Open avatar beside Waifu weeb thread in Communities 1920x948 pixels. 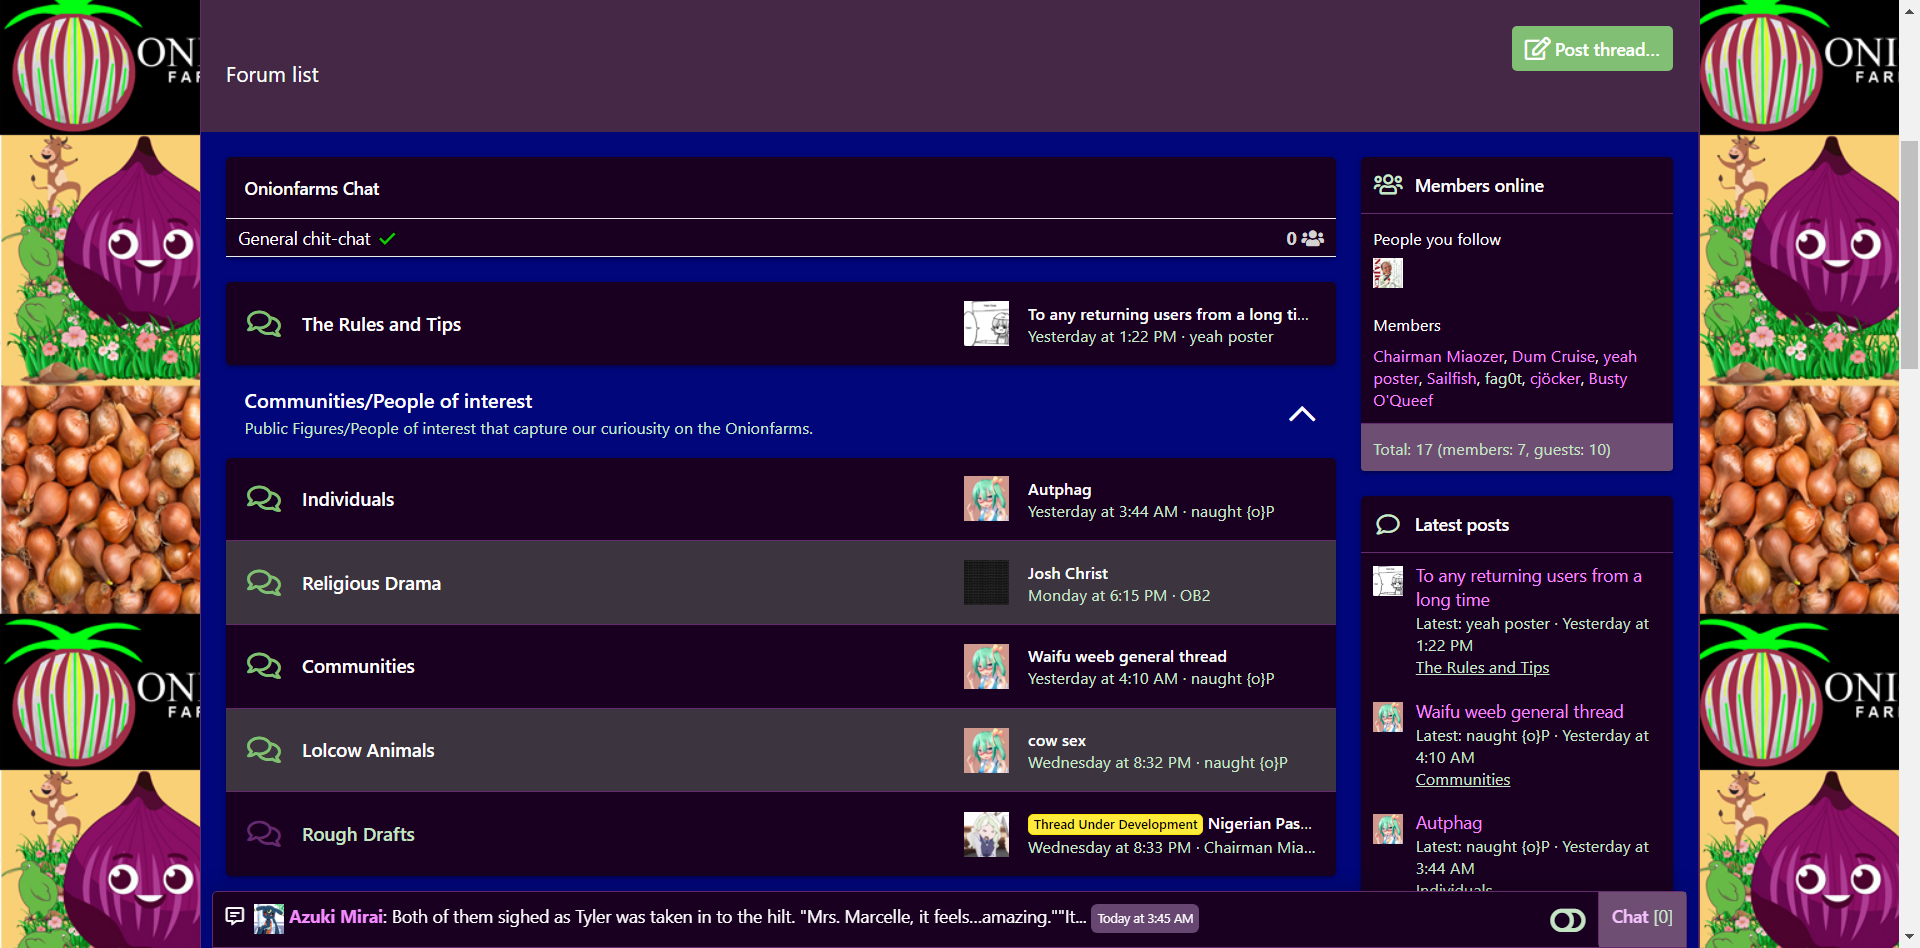[986, 666]
